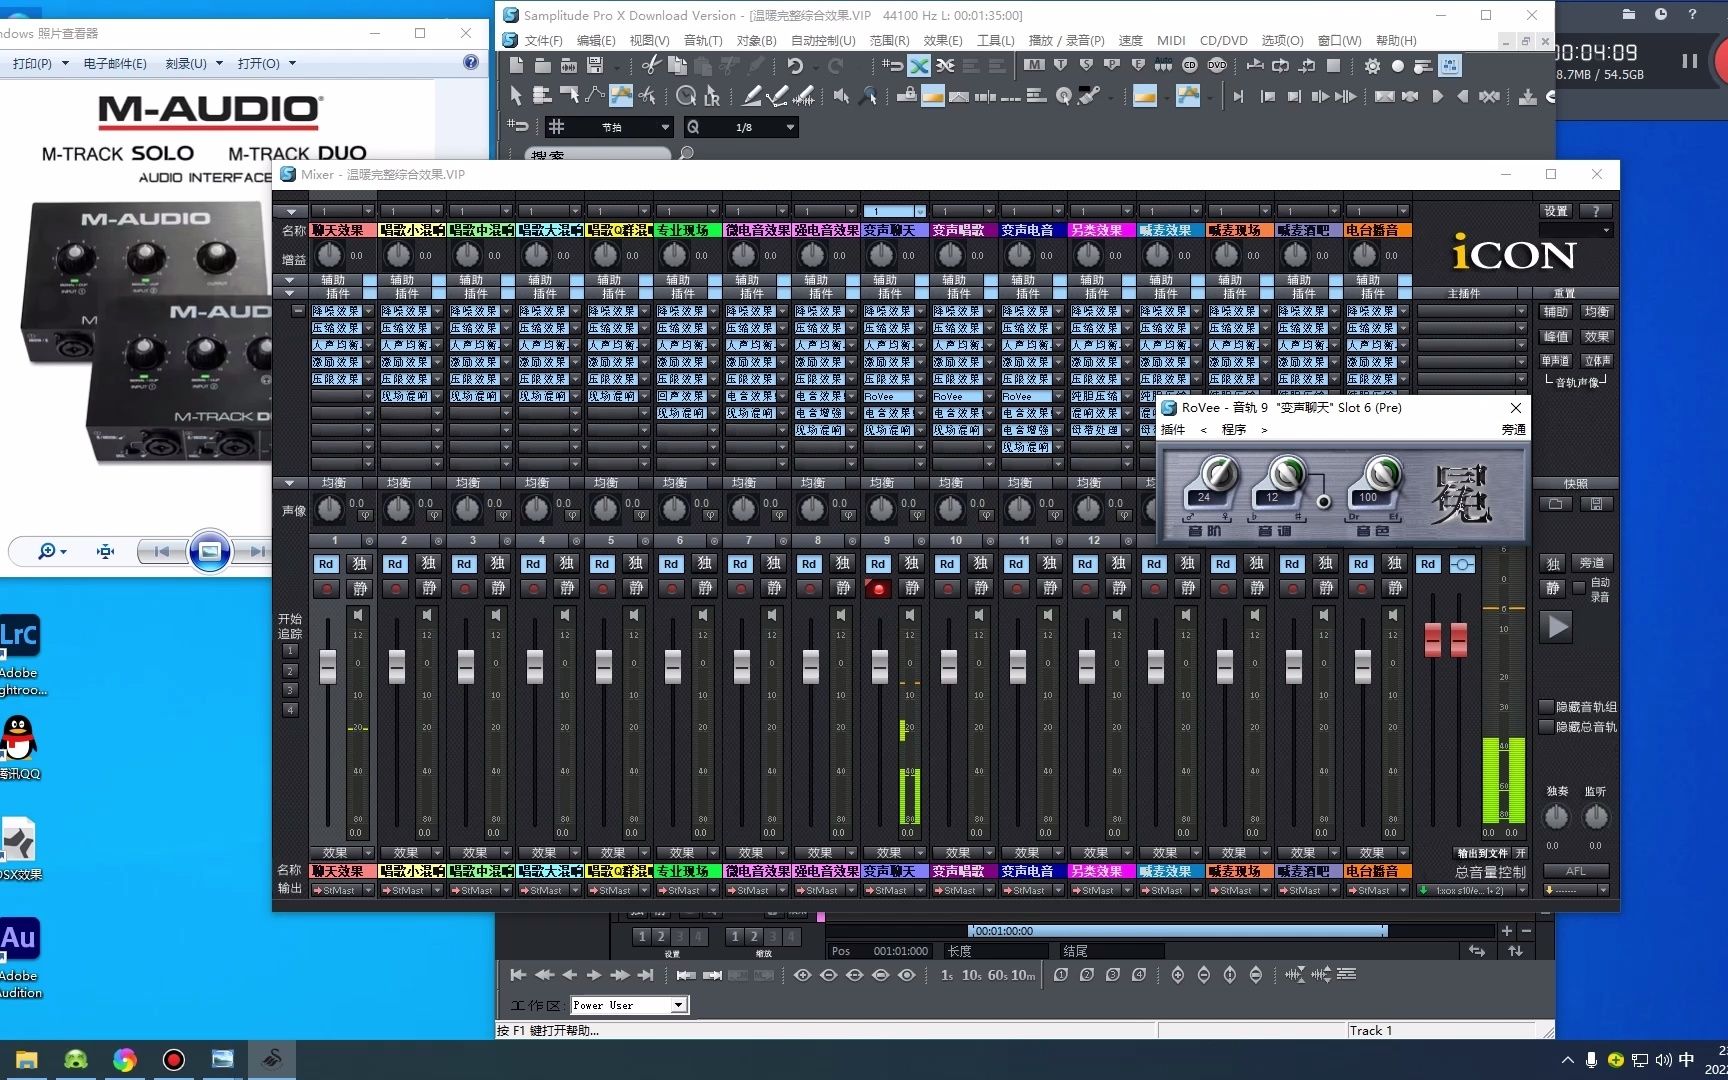
Task: Click the zoom magnifier in photo viewer
Action: coord(50,551)
